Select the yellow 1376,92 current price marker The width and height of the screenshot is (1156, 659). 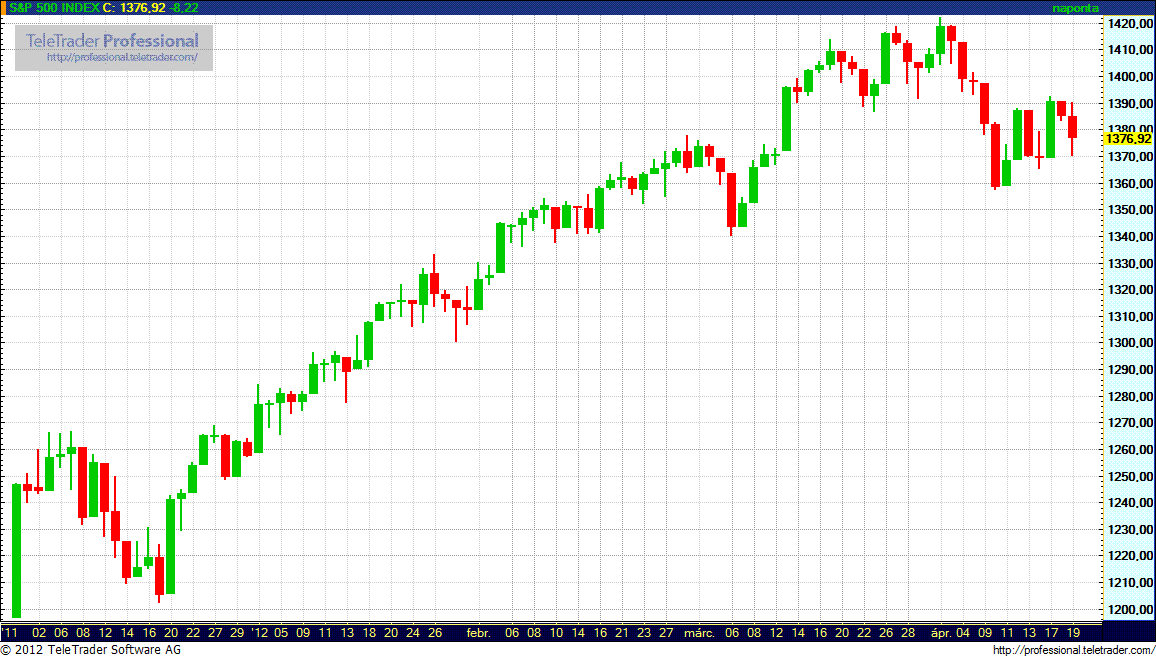click(x=1129, y=139)
